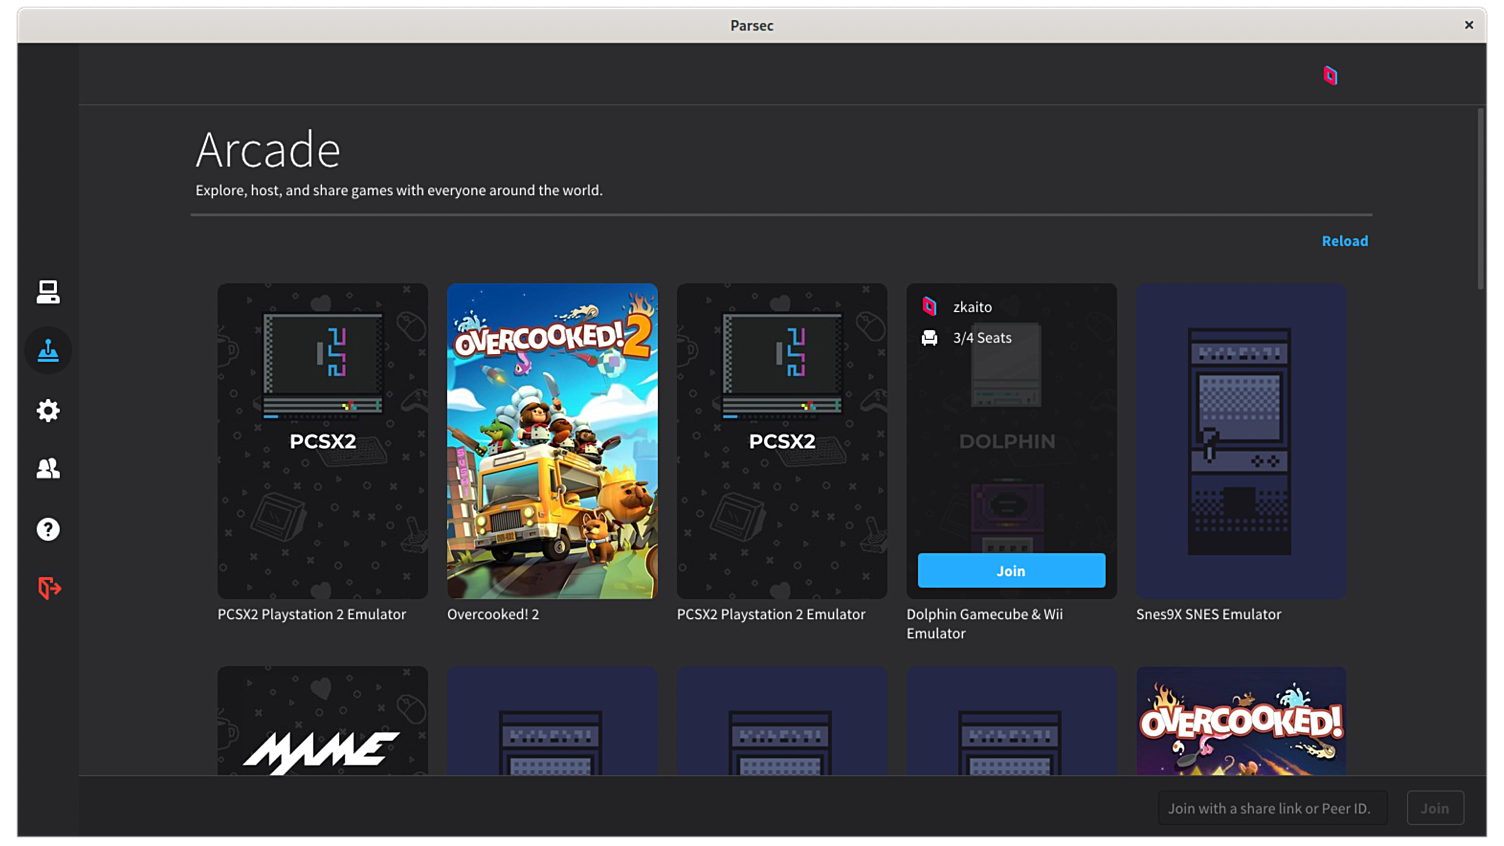1504x846 pixels.
Task: Select the Arcade joystick sidebar icon
Action: [x=48, y=351]
